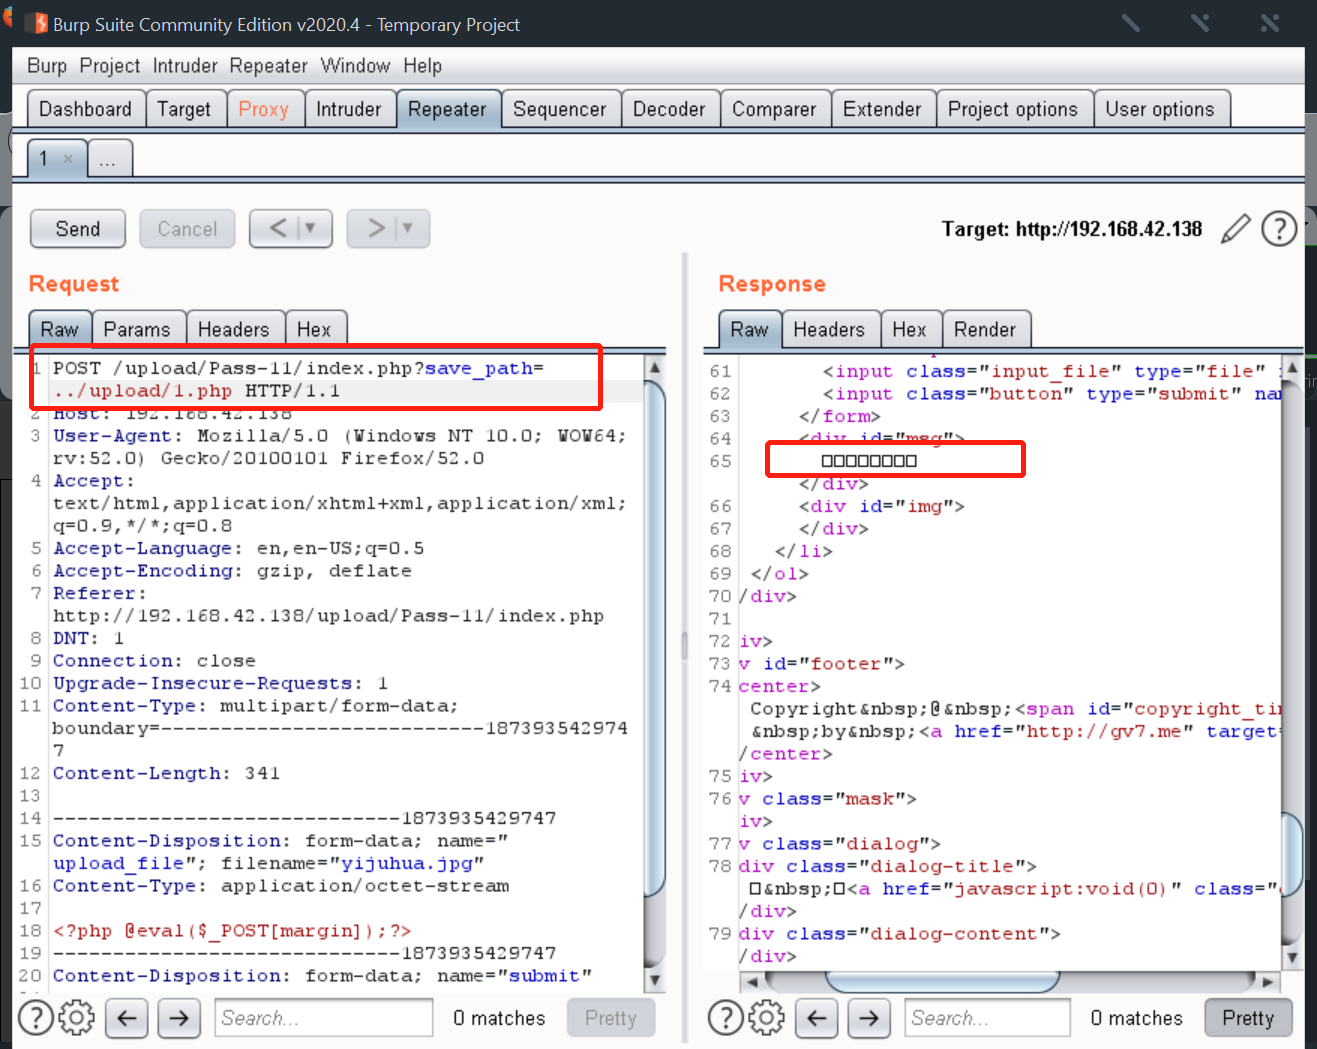1317x1049 pixels.
Task: Open the response Render tab
Action: point(985,329)
